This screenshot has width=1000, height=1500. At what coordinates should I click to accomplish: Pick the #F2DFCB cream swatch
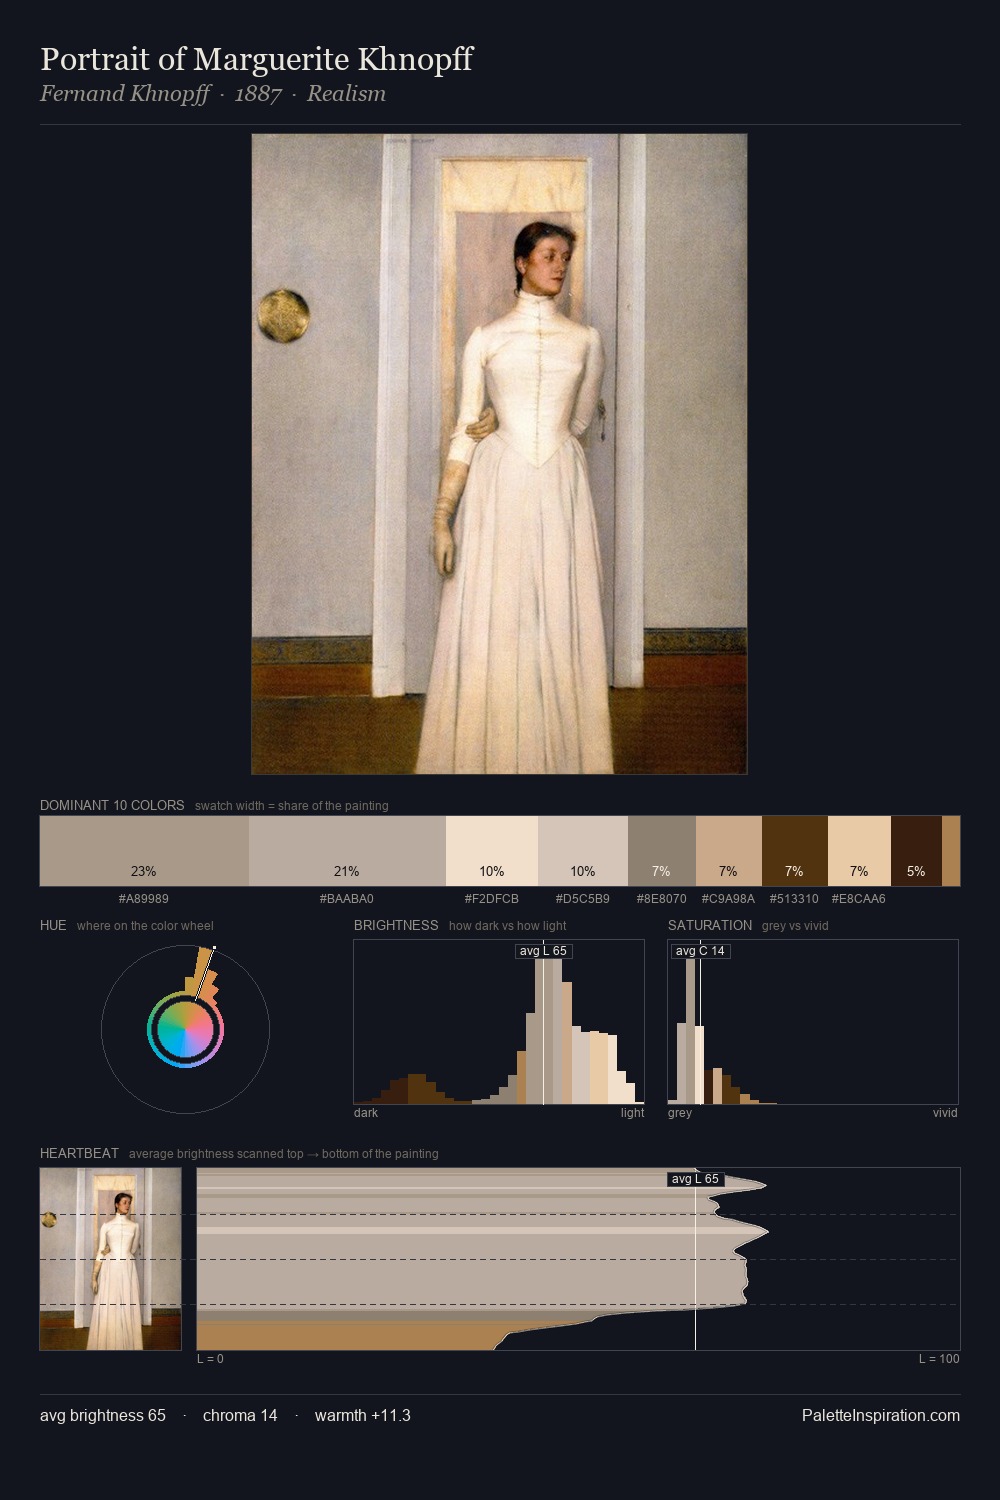point(492,851)
